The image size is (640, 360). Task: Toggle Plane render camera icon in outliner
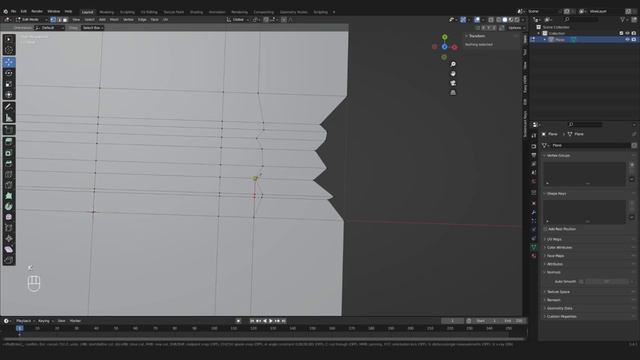[633, 40]
